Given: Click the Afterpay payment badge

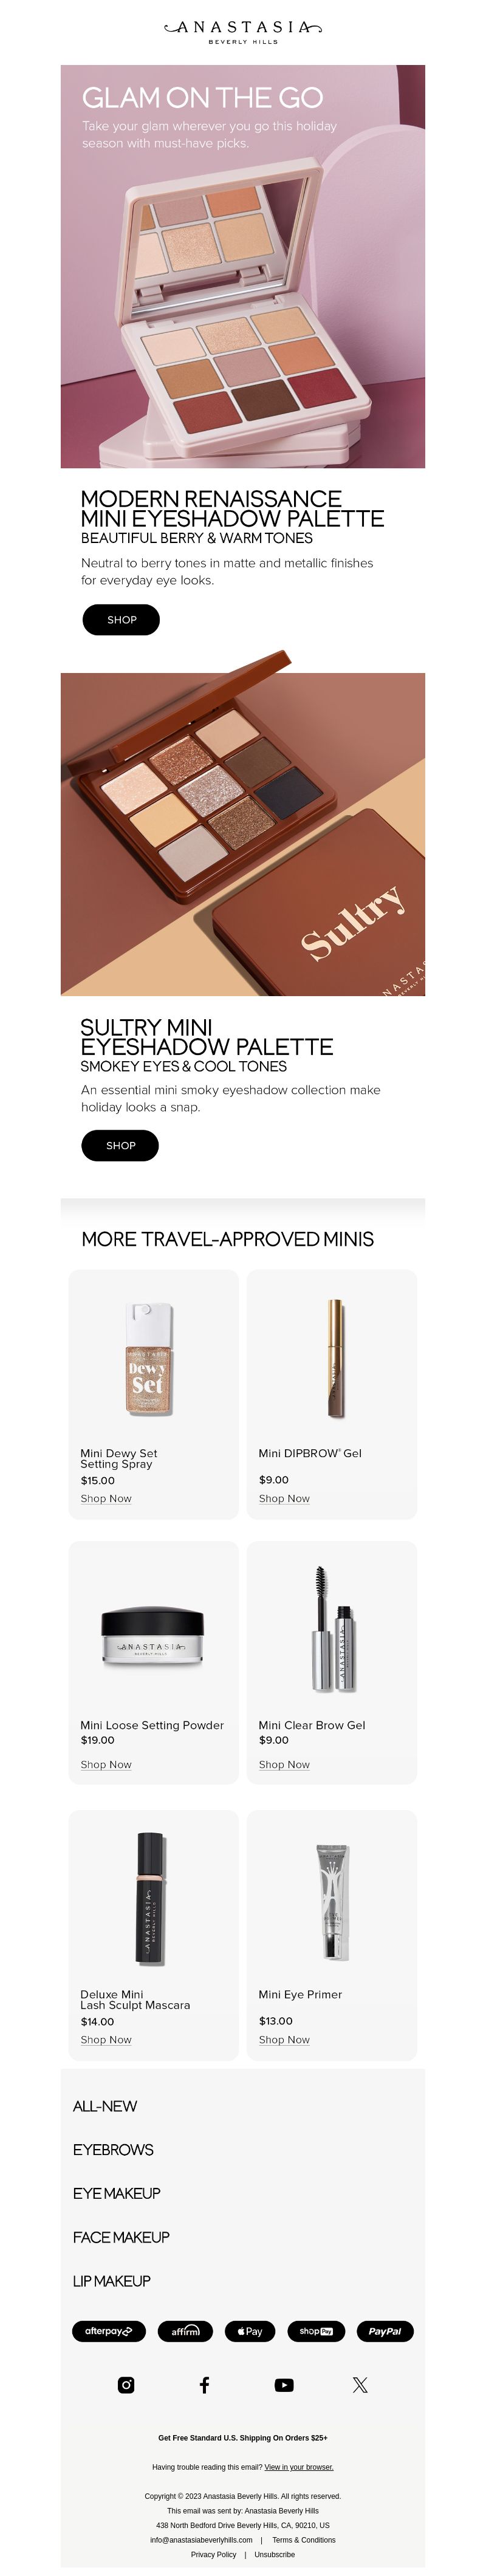Looking at the screenshot, I should (x=109, y=2331).
